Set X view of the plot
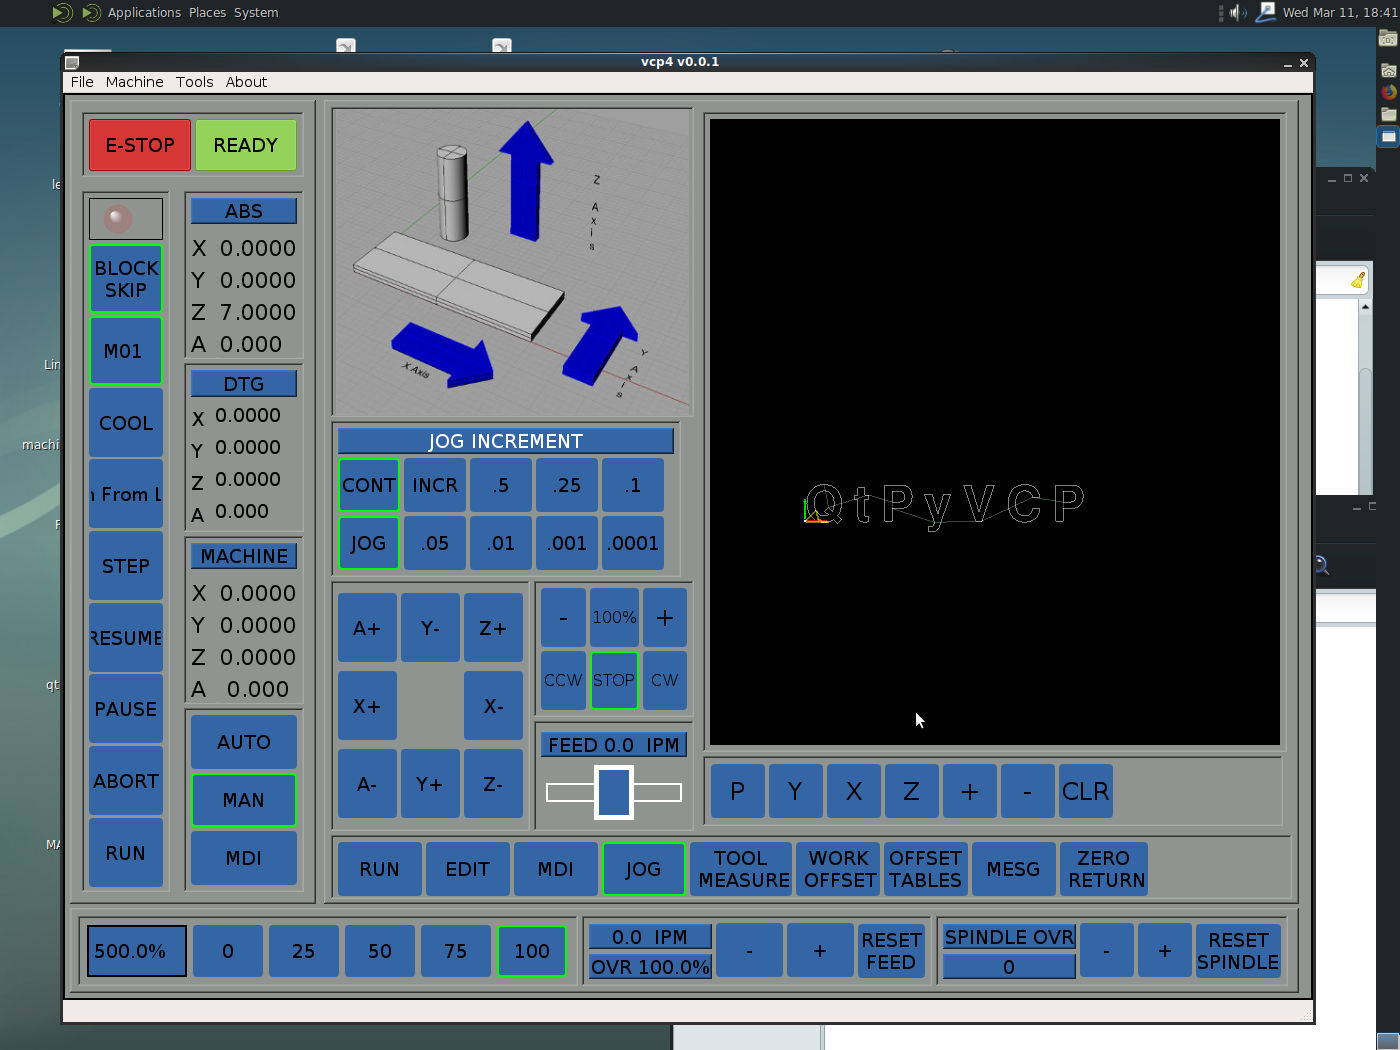 click(854, 792)
